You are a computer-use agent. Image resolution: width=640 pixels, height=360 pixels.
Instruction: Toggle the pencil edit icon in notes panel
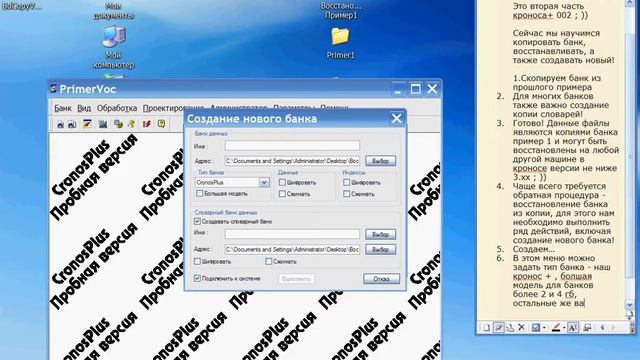click(498, 327)
